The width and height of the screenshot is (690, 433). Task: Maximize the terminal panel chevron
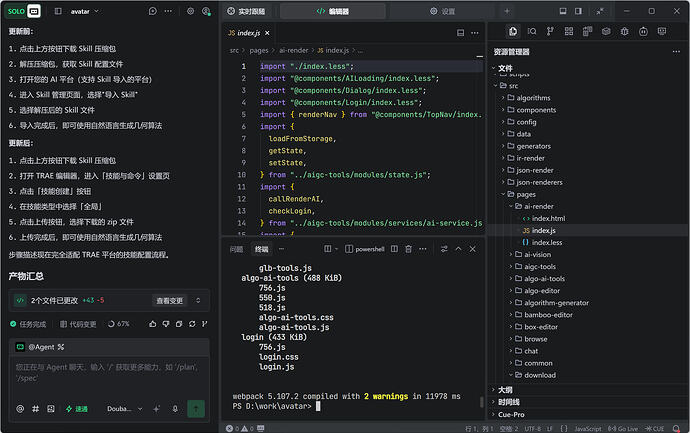[458, 249]
